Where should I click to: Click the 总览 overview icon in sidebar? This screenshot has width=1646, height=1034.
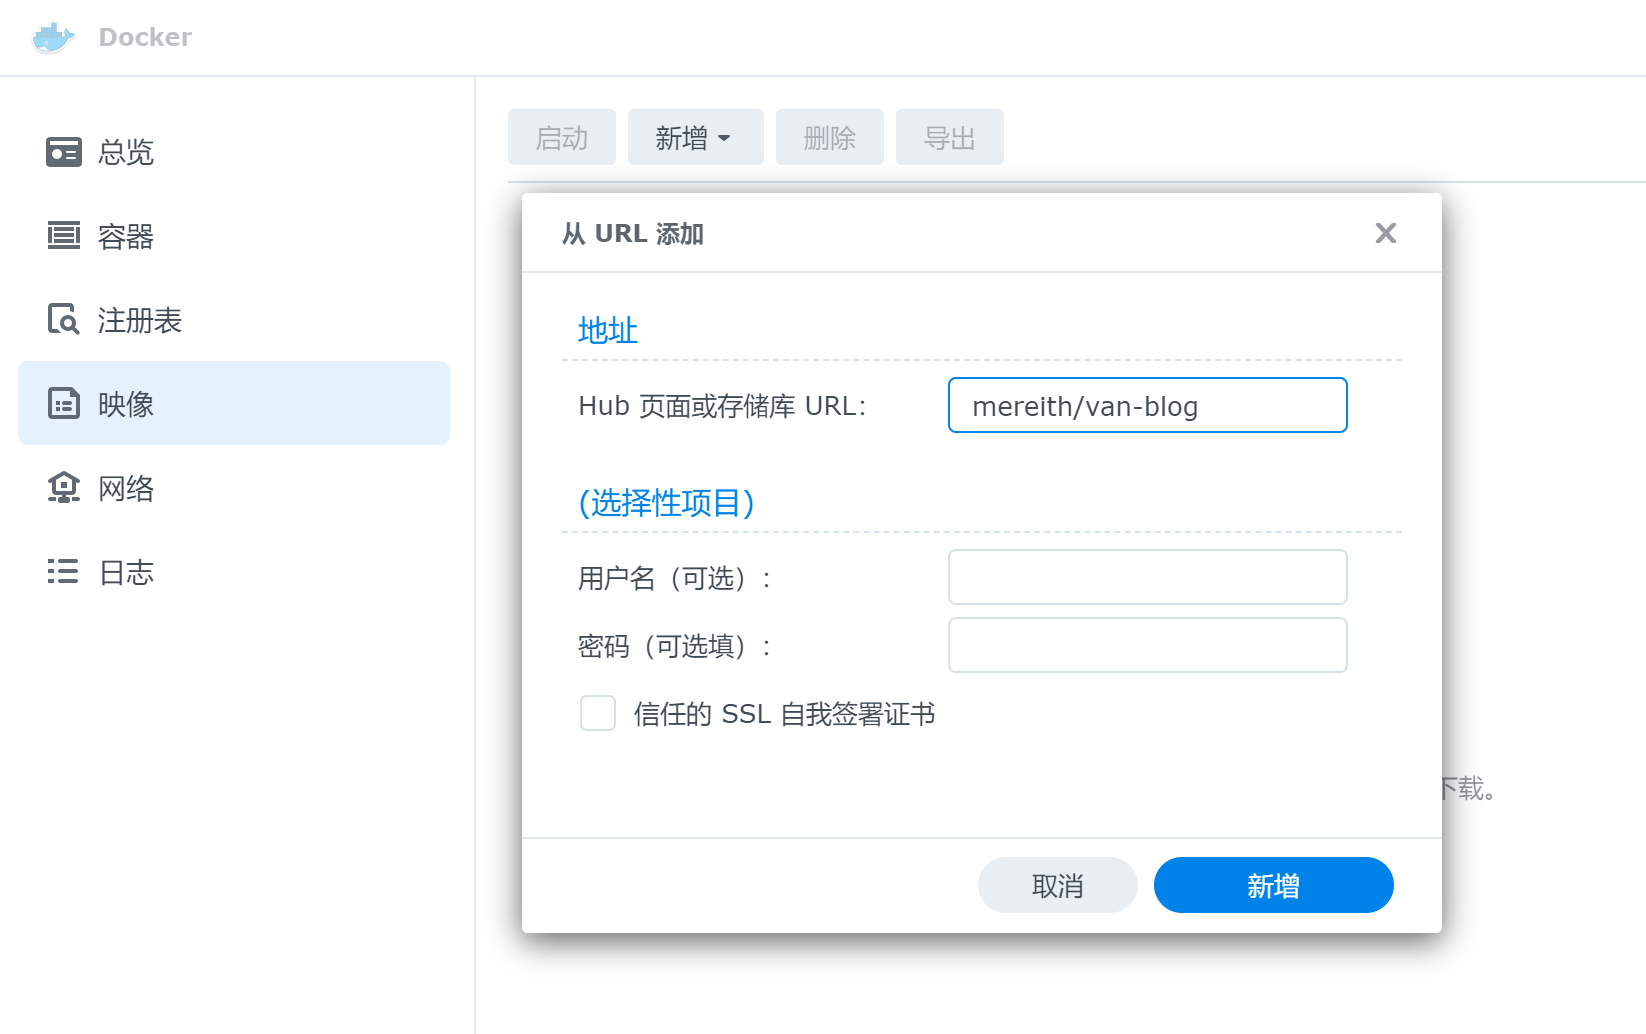64,152
